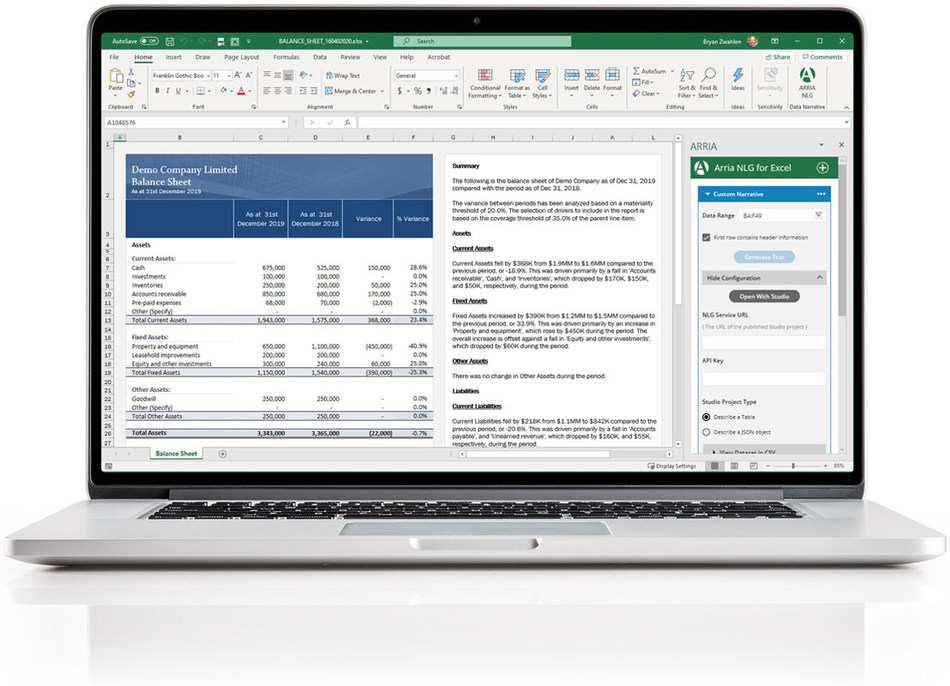Open the Comments button
This screenshot has width=950, height=686.
point(822,57)
